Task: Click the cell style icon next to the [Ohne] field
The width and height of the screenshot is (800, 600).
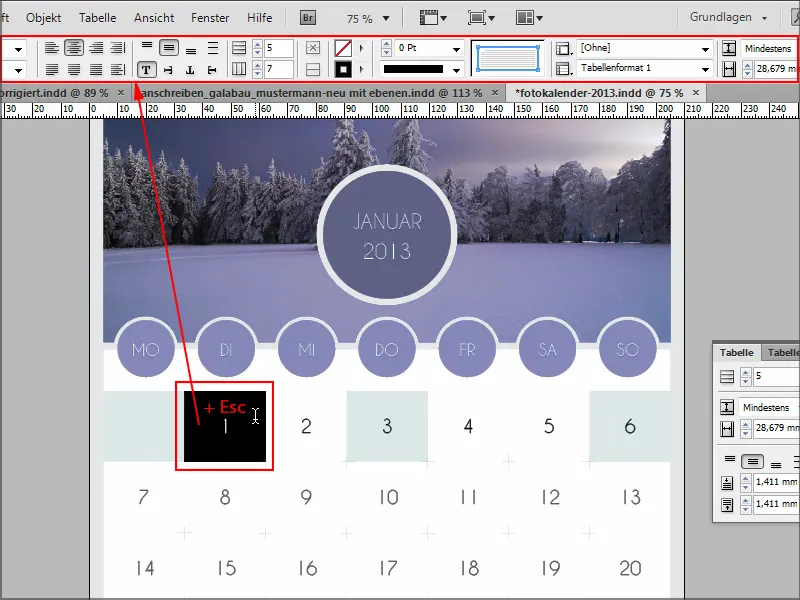Action: (564, 47)
